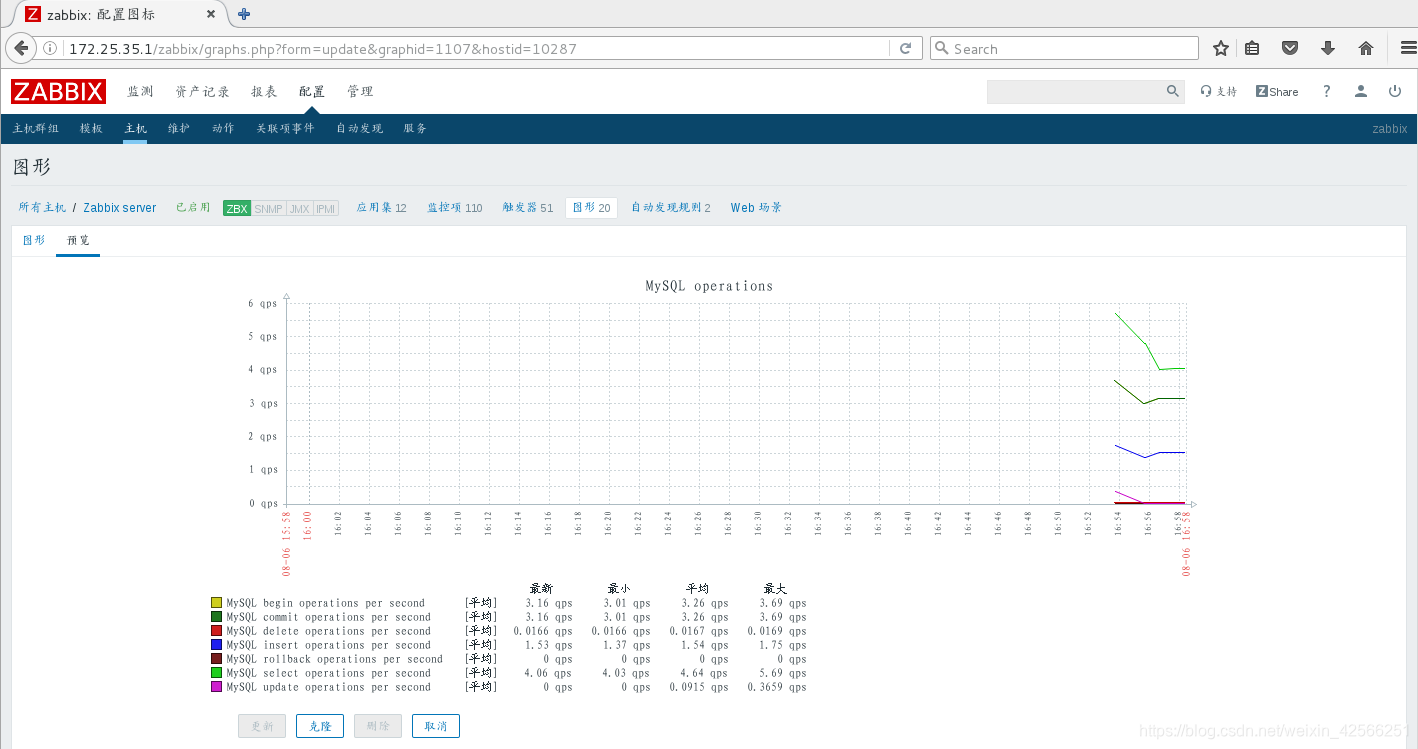
Task: Click the 已启用 (Enabled) status link
Action: (193, 208)
